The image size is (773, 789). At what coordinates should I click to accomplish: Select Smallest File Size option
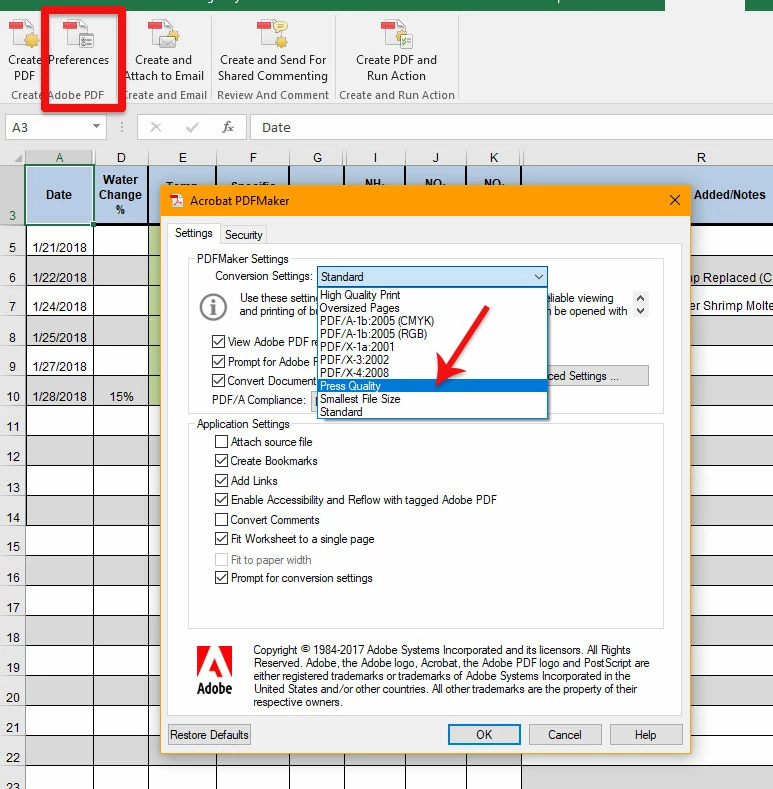[x=432, y=399]
